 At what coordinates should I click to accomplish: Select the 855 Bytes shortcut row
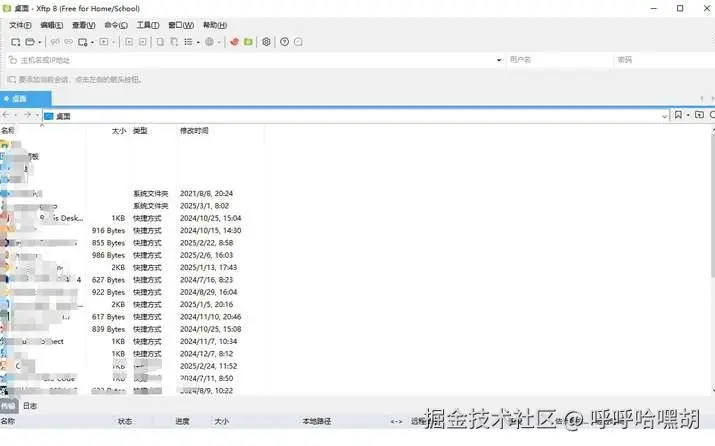click(x=131, y=243)
